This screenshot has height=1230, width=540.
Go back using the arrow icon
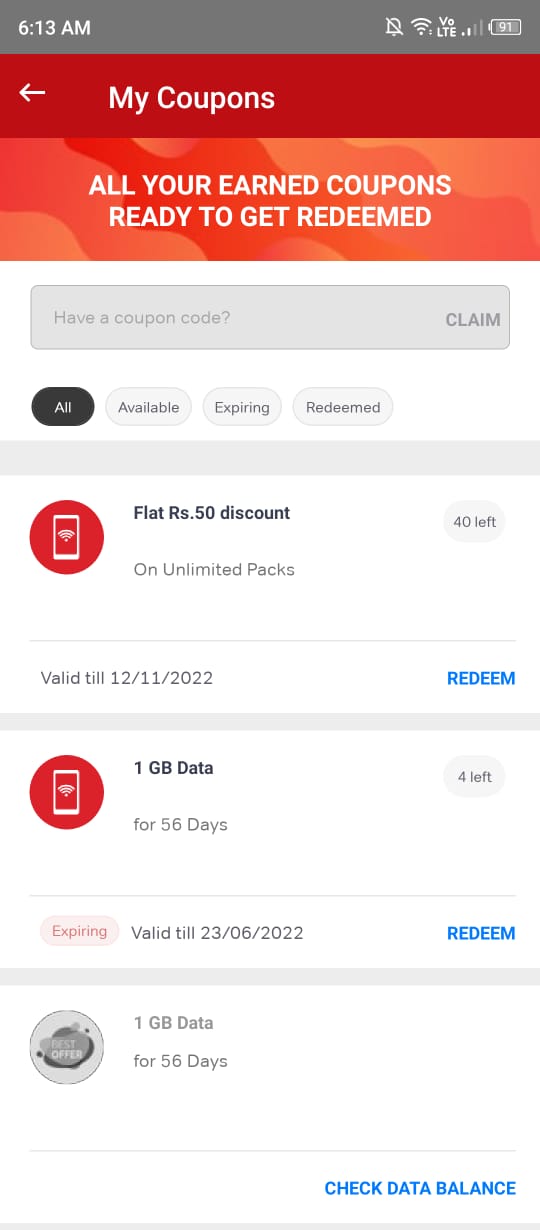32,93
